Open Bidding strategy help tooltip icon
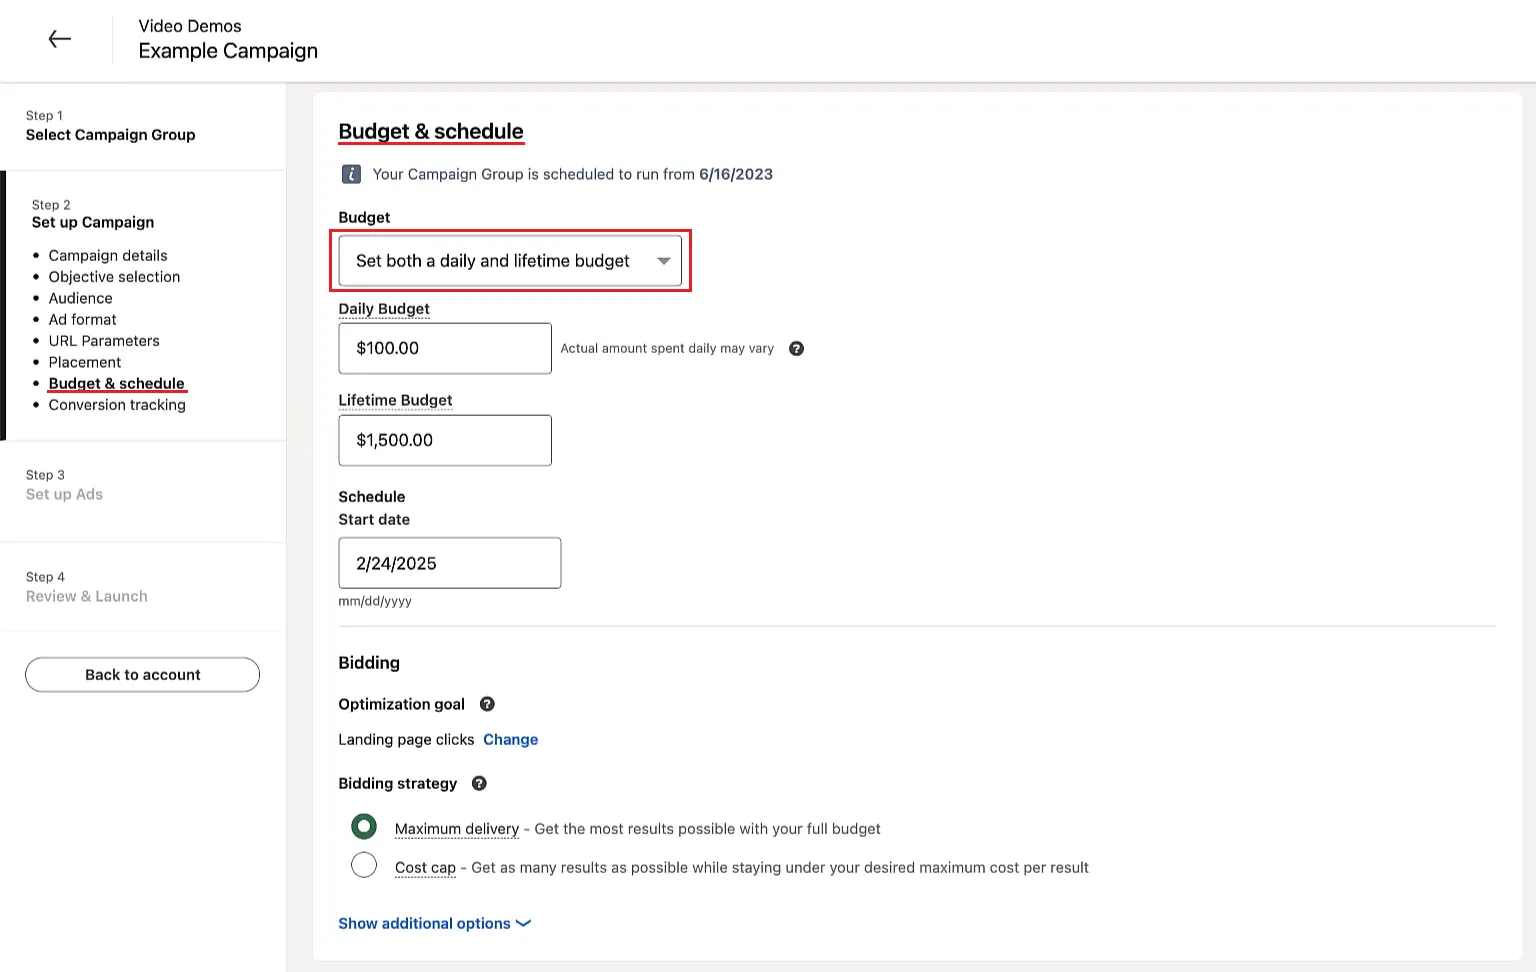 pyautogui.click(x=479, y=784)
